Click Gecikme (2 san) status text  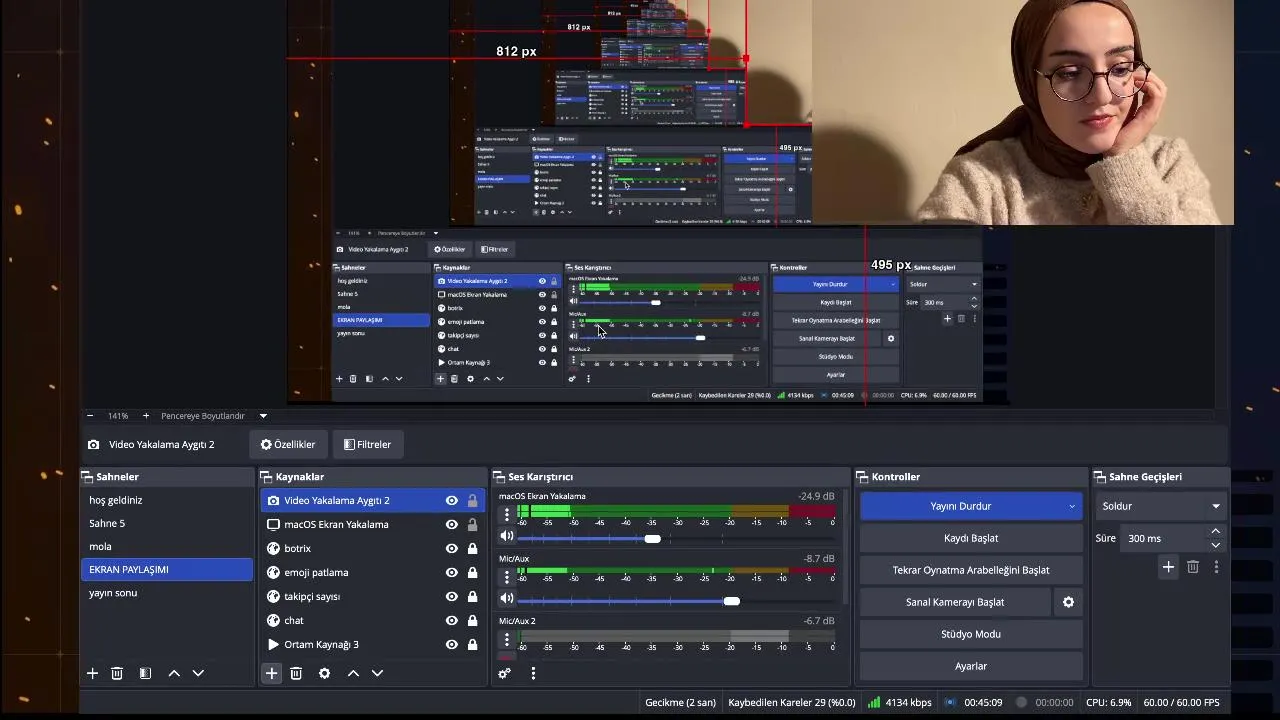click(681, 702)
